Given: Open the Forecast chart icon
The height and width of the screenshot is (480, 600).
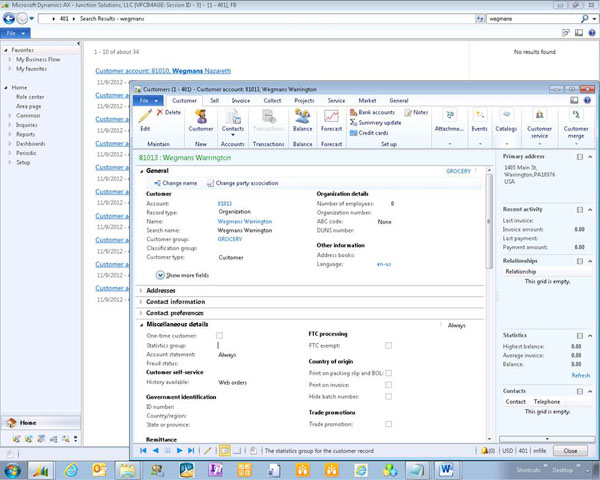Looking at the screenshot, I should pos(331,116).
